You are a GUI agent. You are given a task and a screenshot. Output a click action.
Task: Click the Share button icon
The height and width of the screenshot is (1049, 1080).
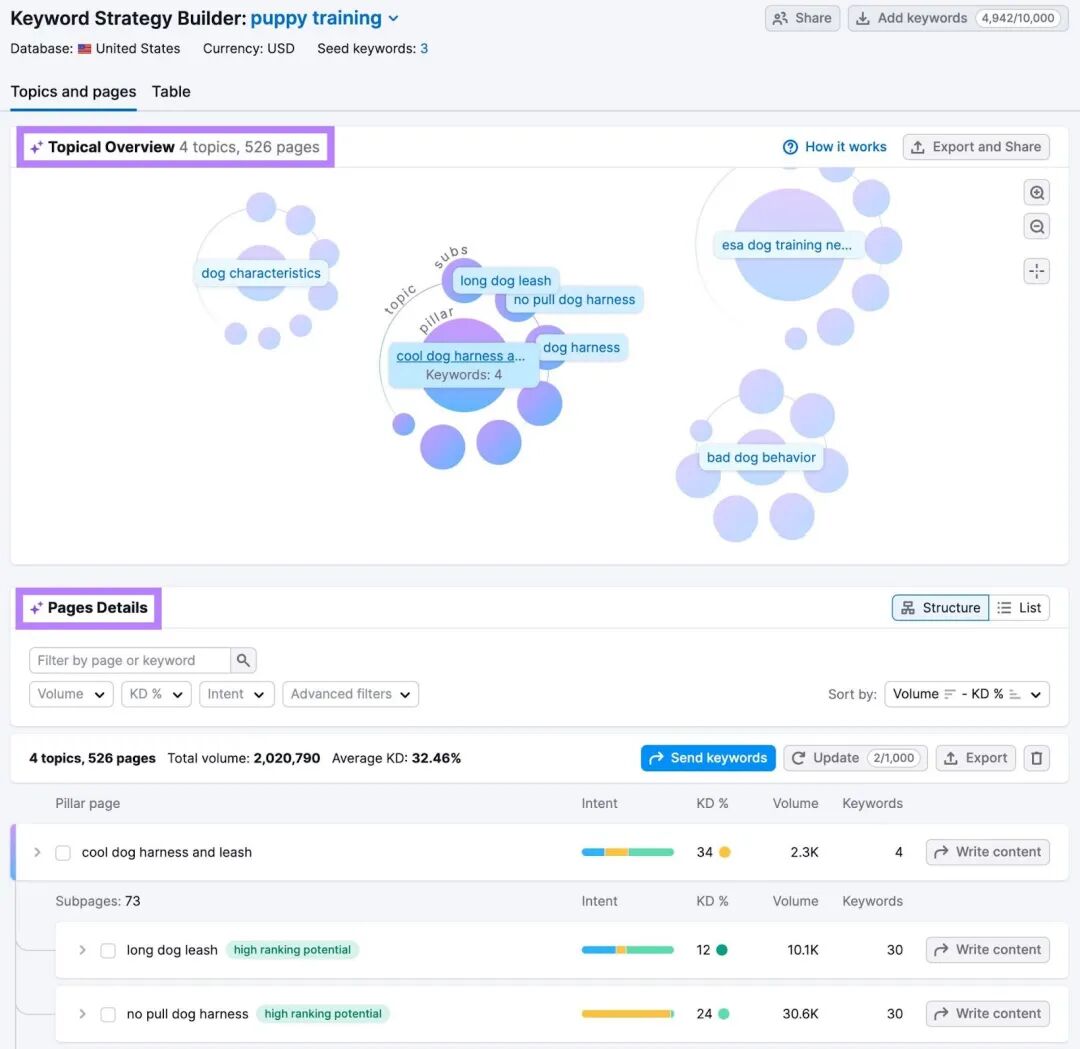780,19
